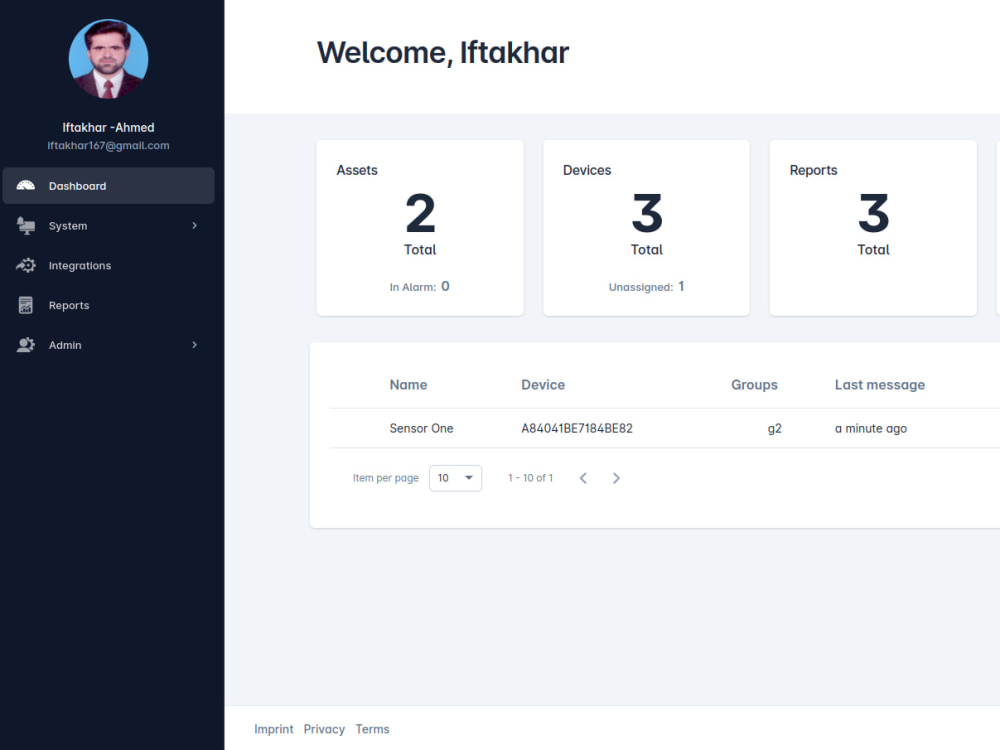Screen dimensions: 1000x750
Task: Click the Devices total card
Action: coord(646,228)
